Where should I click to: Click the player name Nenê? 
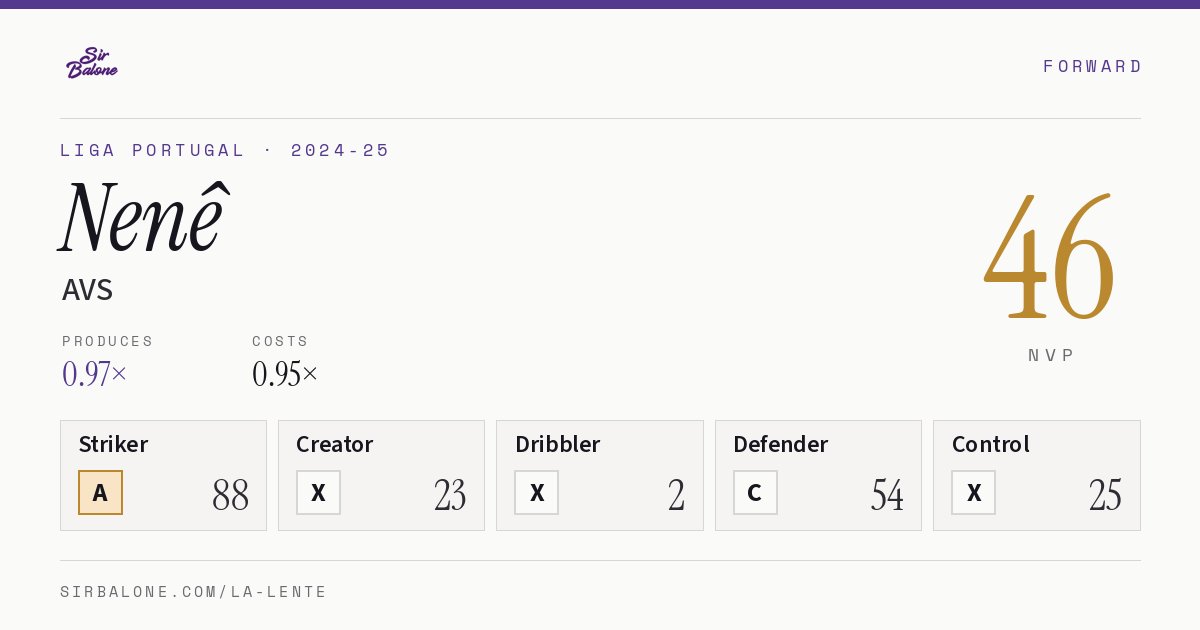pyautogui.click(x=144, y=217)
